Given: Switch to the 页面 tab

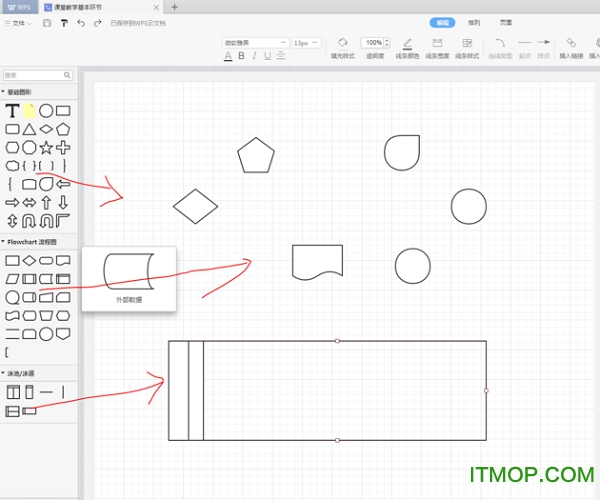Looking at the screenshot, I should [506, 22].
